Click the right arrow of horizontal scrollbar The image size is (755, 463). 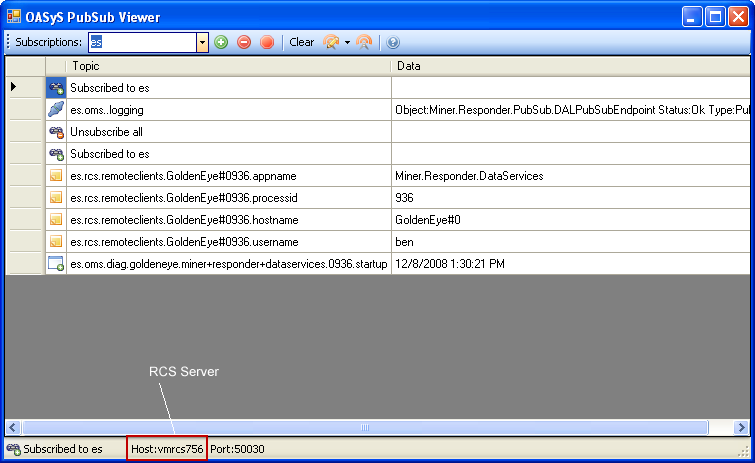click(741, 427)
